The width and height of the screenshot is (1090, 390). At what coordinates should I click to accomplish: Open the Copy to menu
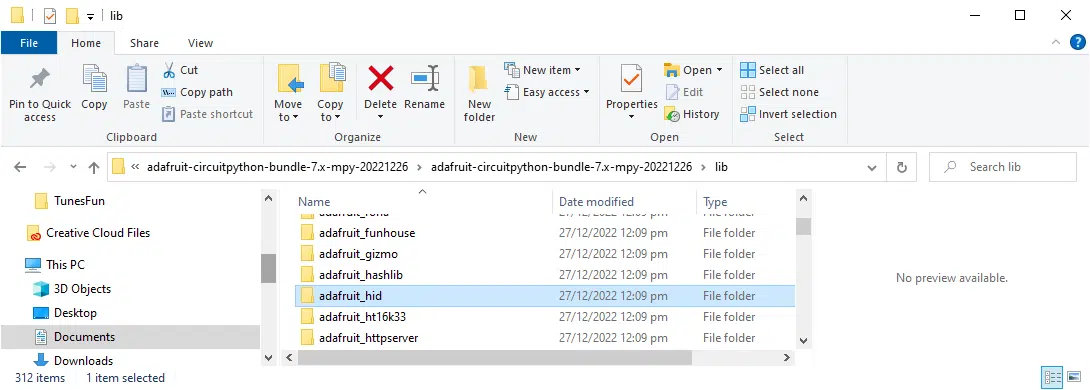[331, 94]
